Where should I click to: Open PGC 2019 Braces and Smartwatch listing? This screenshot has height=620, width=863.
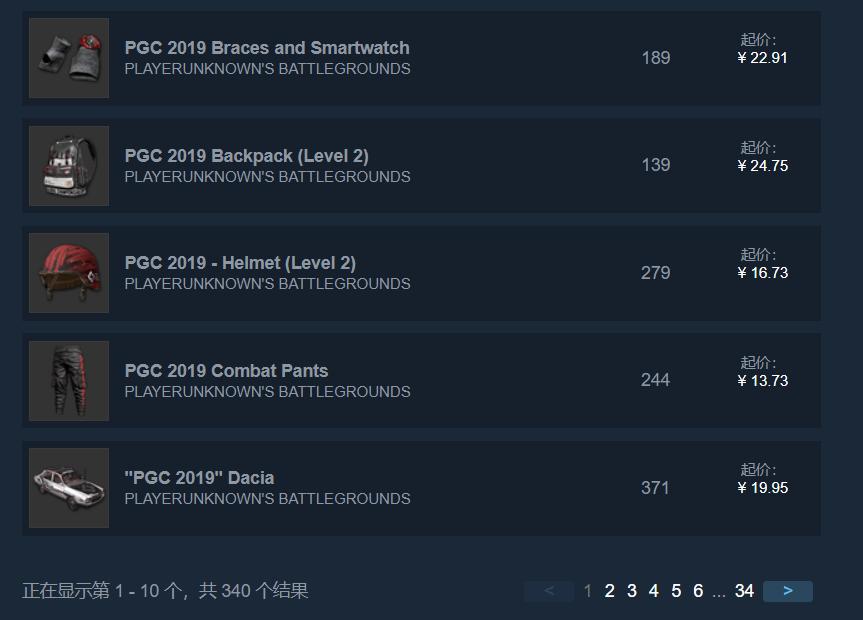click(x=267, y=48)
